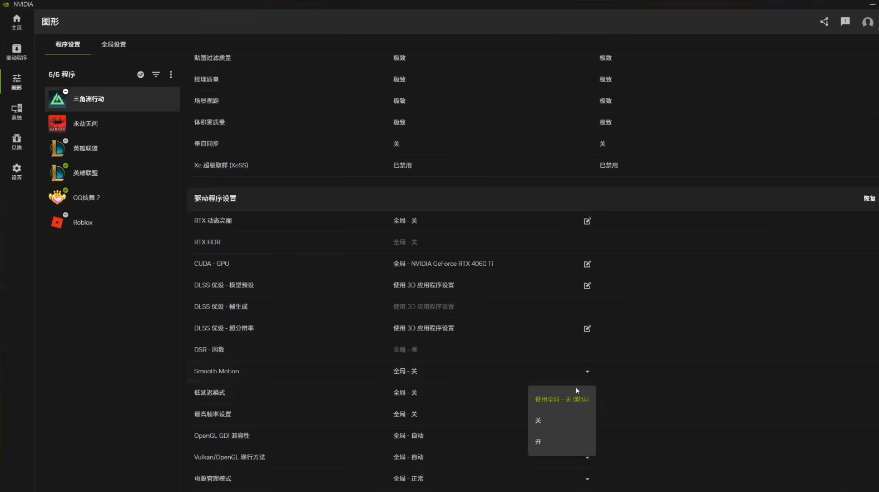Click the filter icon above program list

156,75
